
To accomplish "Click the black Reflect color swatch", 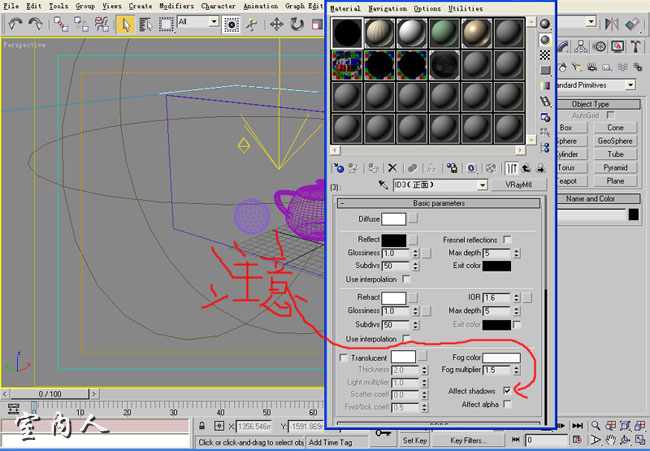I will [x=393, y=240].
